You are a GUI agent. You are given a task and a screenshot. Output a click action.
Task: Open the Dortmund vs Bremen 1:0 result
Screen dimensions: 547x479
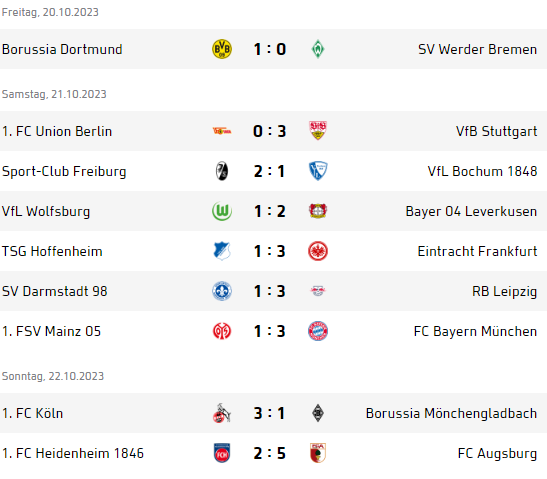tap(270, 49)
